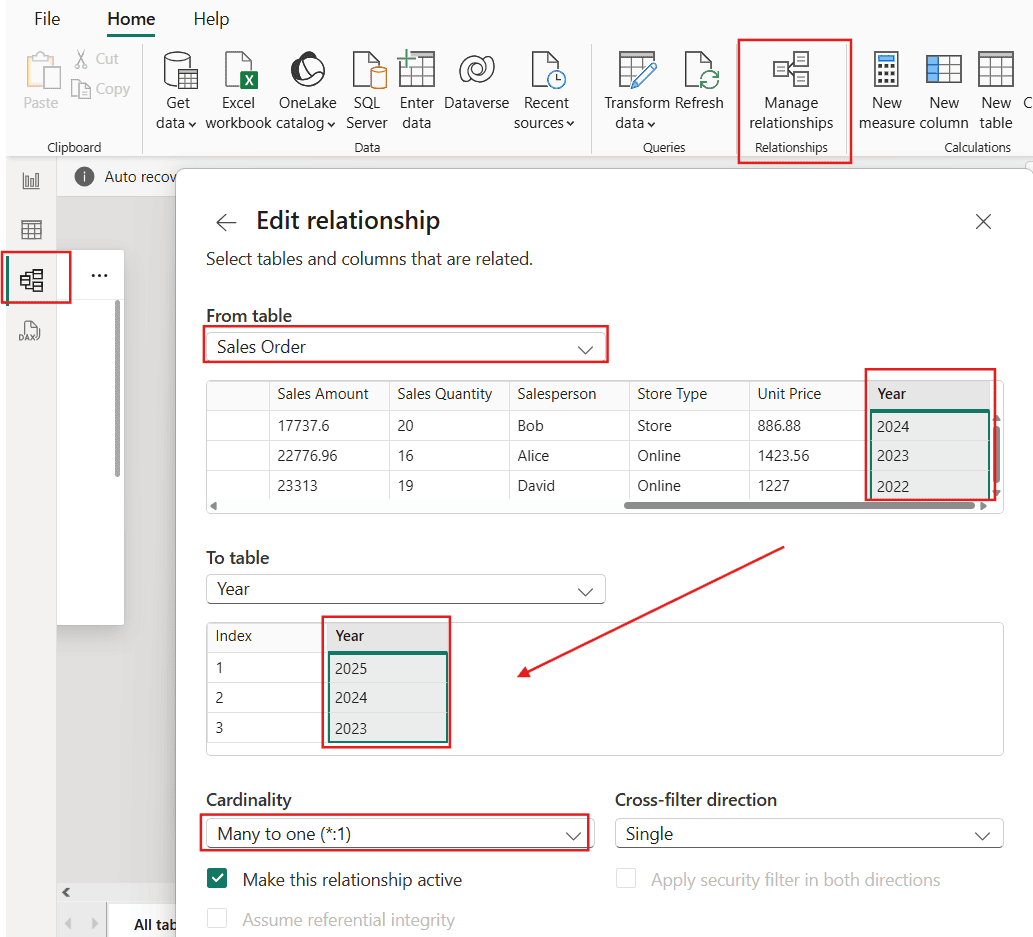The width and height of the screenshot is (1033, 937).
Task: Click the Unit Price value 1423.56
Action: pyautogui.click(x=809, y=455)
